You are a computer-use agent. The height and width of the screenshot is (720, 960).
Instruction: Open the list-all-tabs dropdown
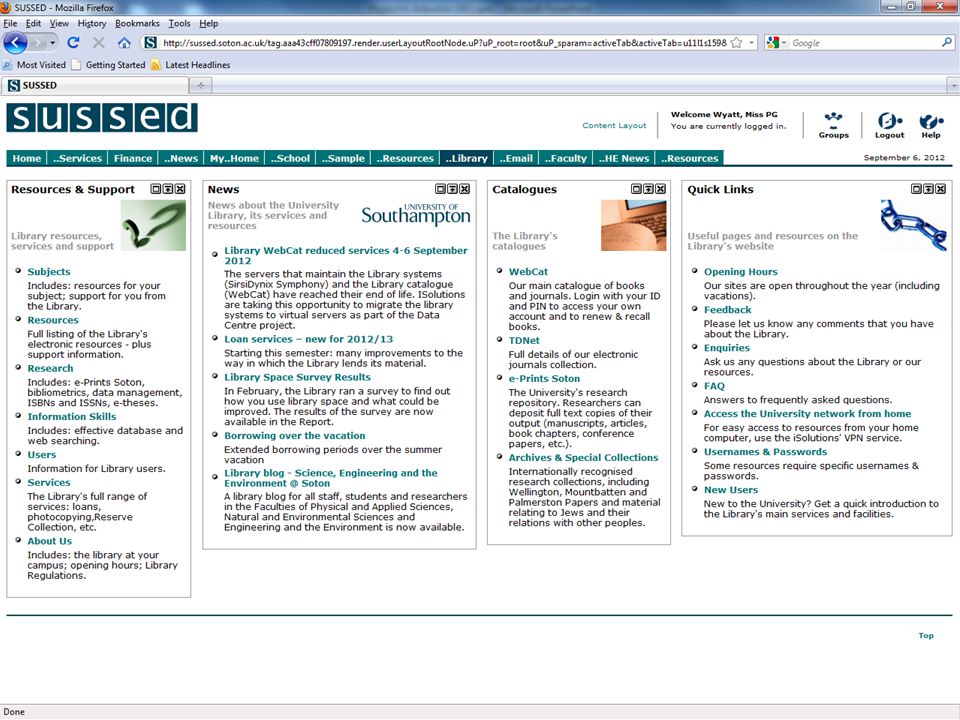pos(953,86)
